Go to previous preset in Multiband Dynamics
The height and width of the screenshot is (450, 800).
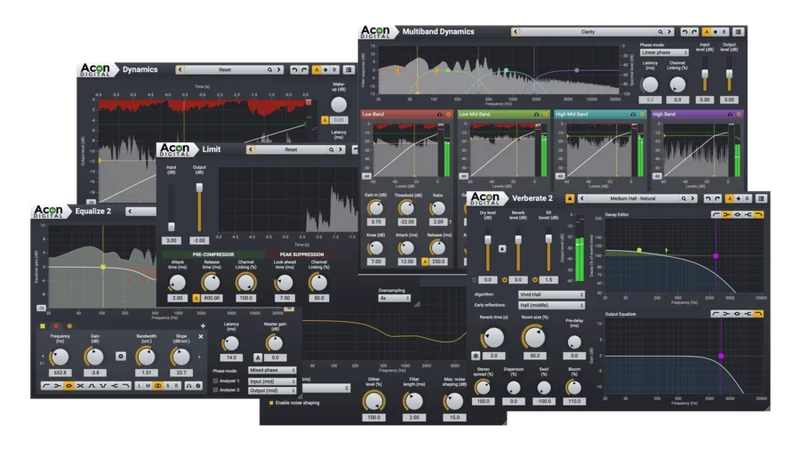point(515,32)
